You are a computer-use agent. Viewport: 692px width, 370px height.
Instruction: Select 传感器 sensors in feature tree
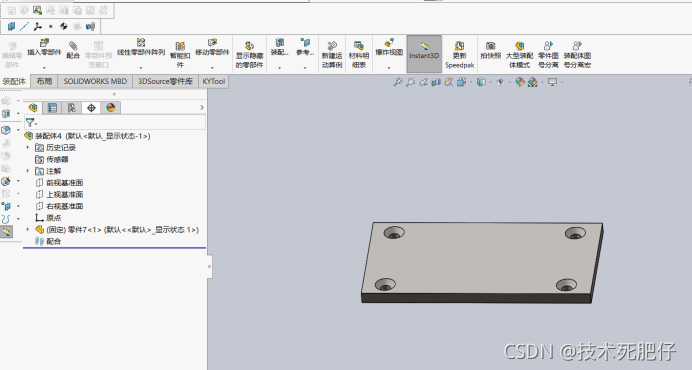tap(52, 159)
